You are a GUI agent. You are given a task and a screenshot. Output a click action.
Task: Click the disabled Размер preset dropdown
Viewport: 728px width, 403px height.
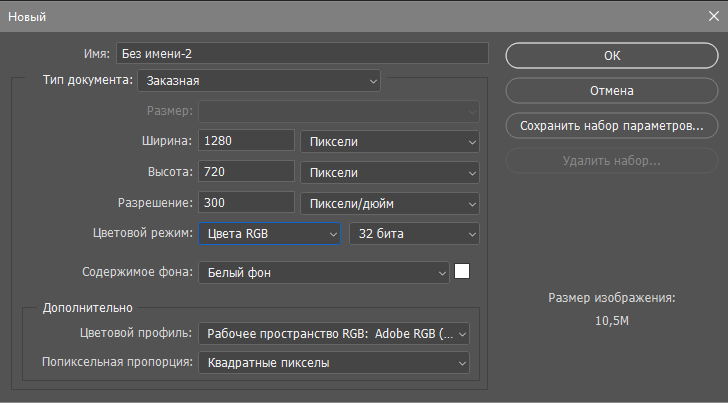339,111
